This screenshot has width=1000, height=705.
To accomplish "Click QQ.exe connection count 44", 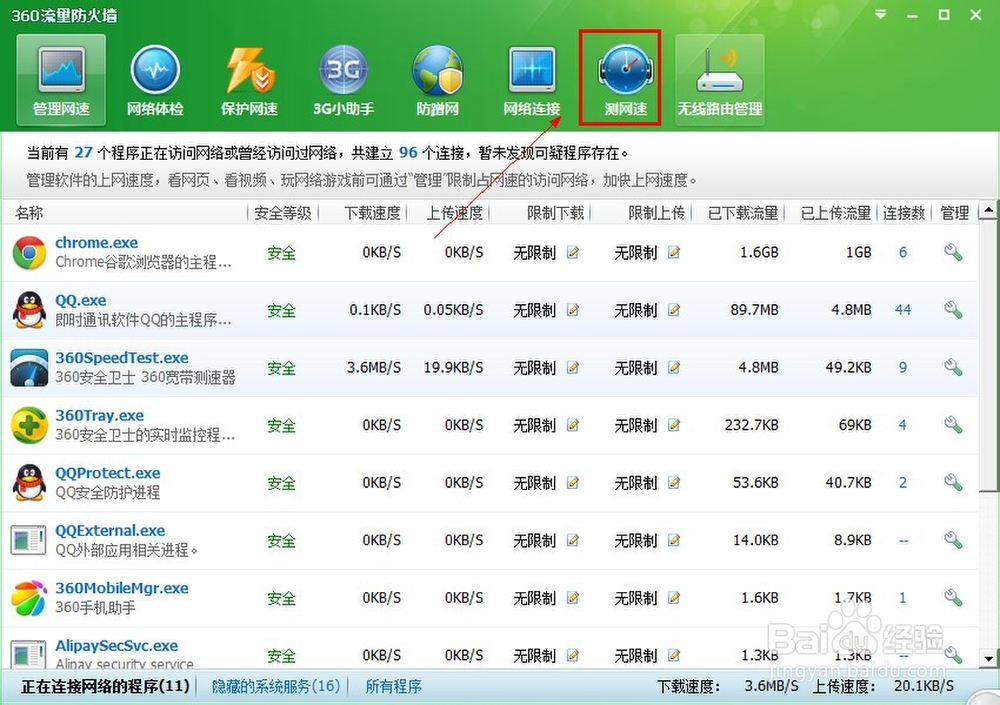I will click(x=903, y=310).
